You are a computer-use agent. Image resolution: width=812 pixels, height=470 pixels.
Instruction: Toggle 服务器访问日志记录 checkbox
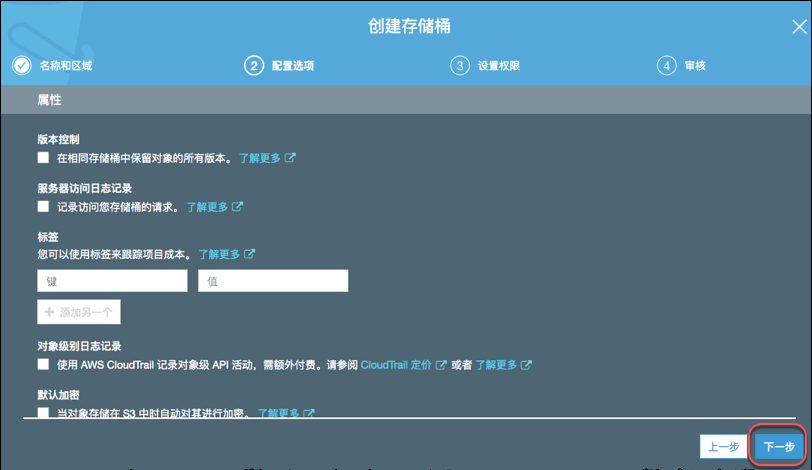(x=43, y=207)
